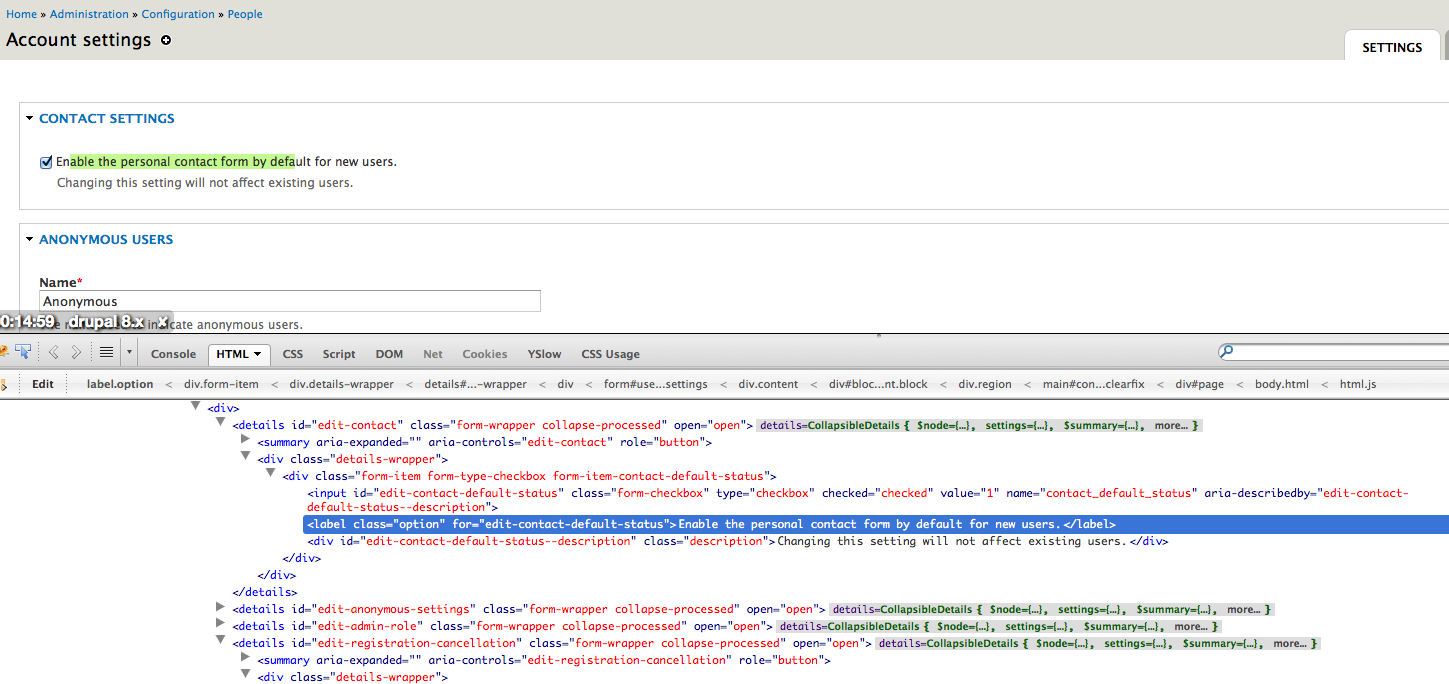Open the Firebug panel list icon

[105, 352]
